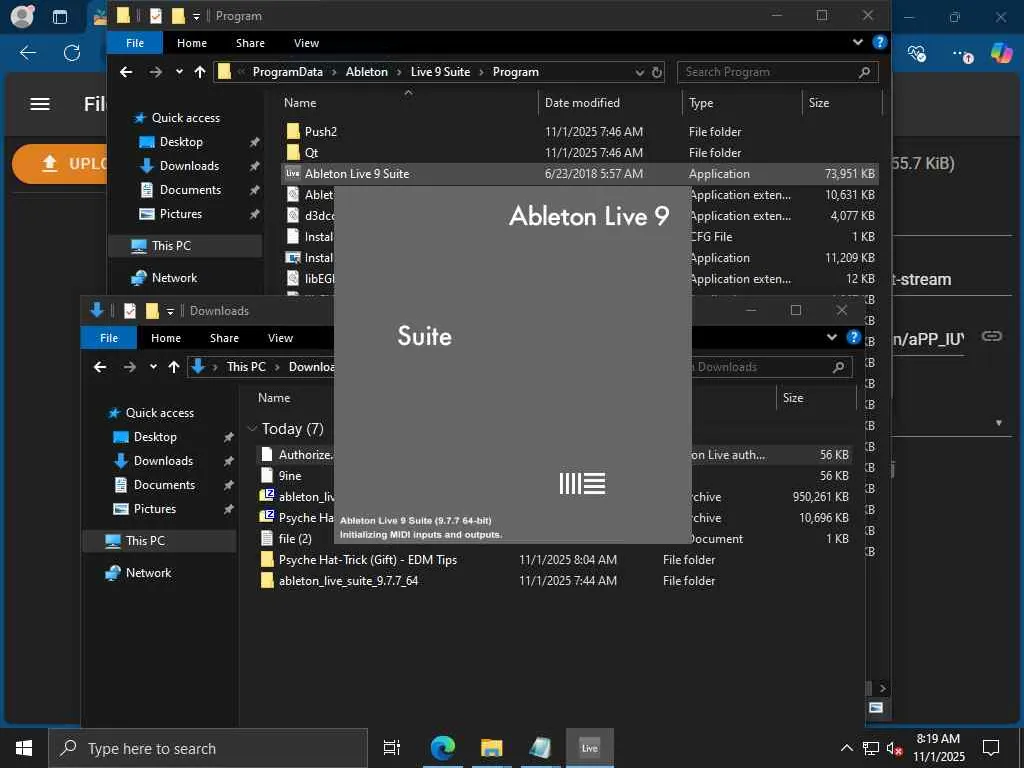Screen dimensions: 1024x768
Task: Open Share tab in Program window
Action: pos(250,42)
